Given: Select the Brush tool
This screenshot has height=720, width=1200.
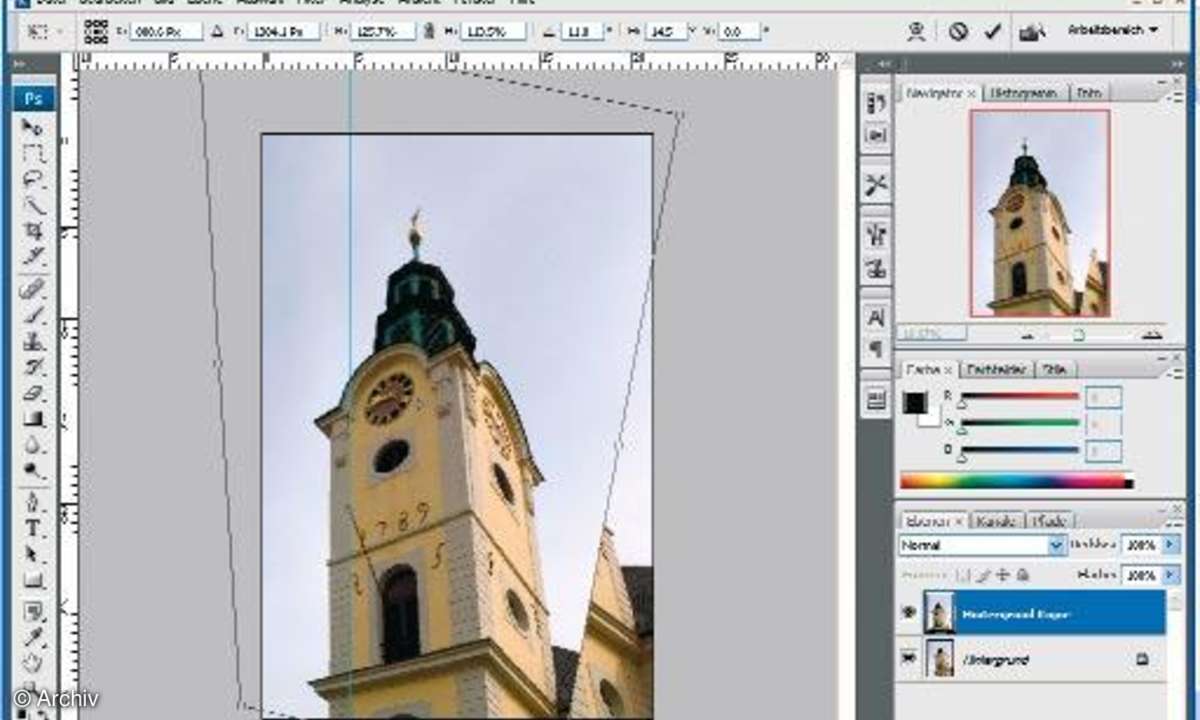Looking at the screenshot, I should coord(33,315).
